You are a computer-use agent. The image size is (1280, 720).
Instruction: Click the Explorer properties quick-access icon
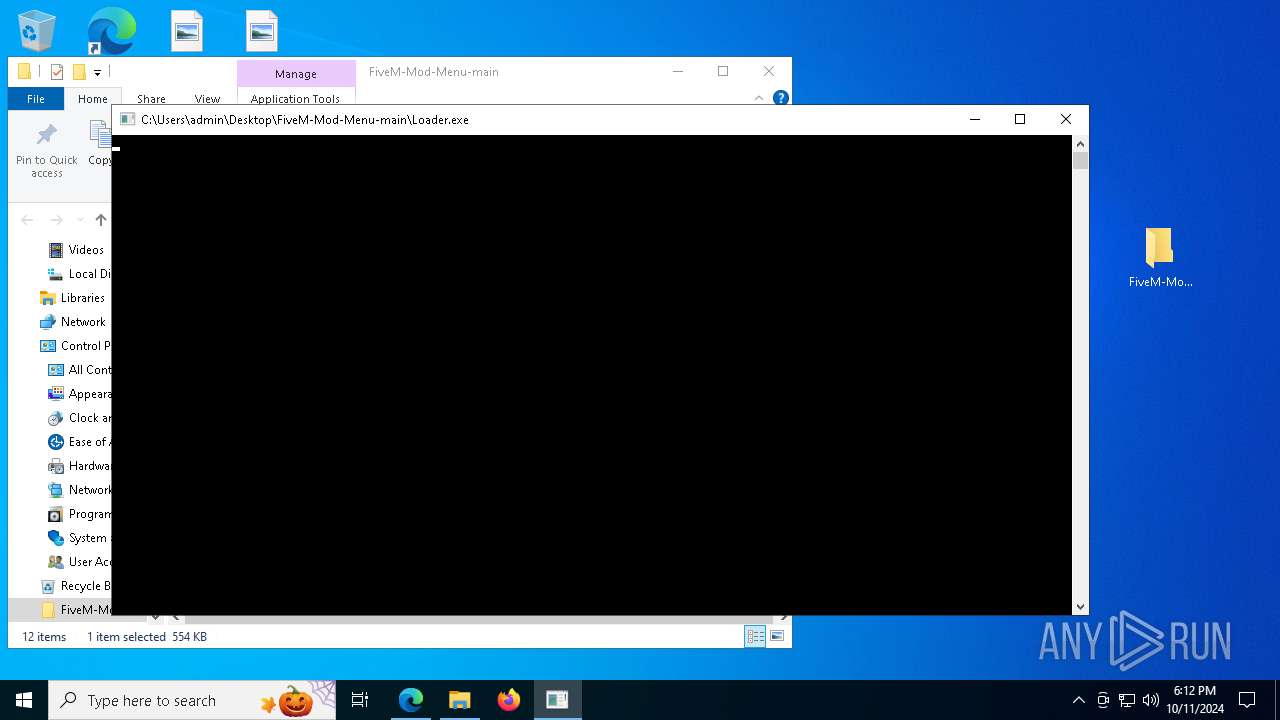pyautogui.click(x=57, y=72)
